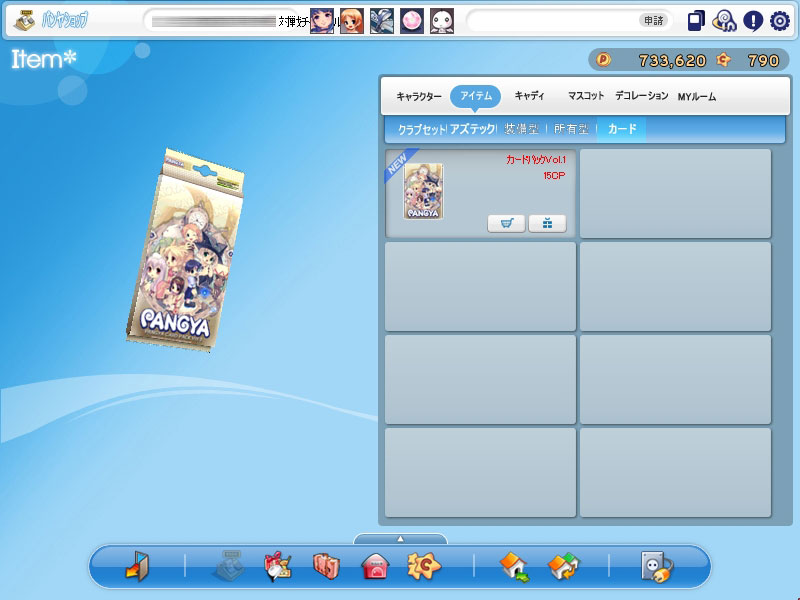Expand the bottom menu bar arrow
This screenshot has height=600, width=800.
coord(401,539)
